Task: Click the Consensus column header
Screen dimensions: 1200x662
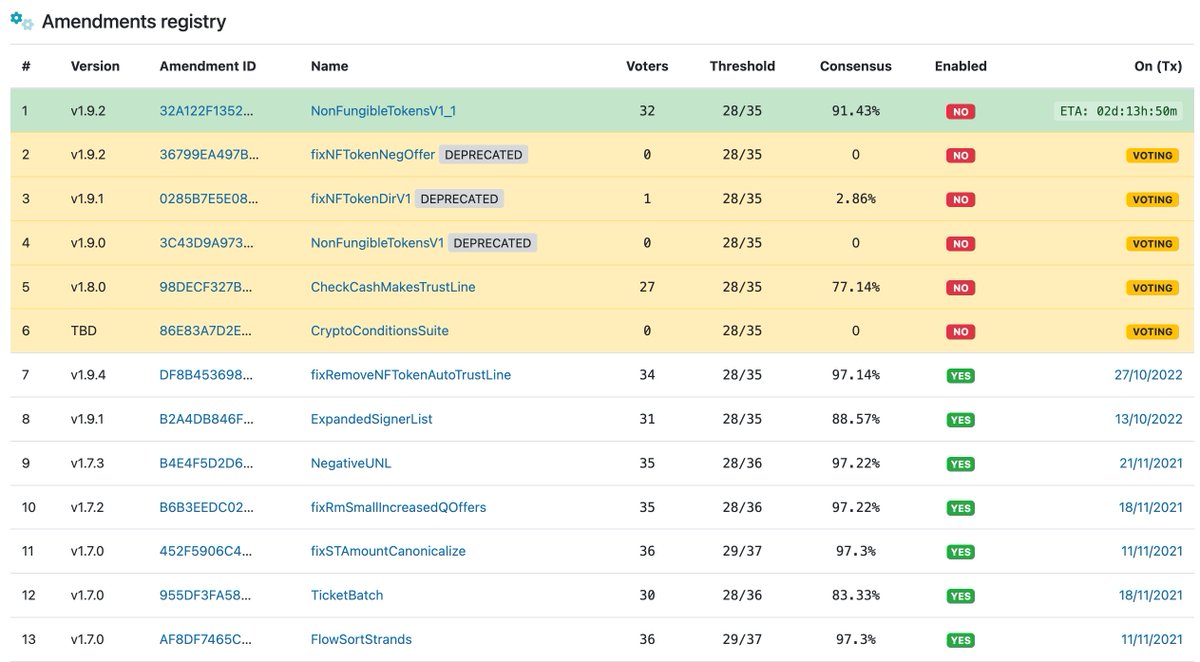Action: [x=856, y=66]
